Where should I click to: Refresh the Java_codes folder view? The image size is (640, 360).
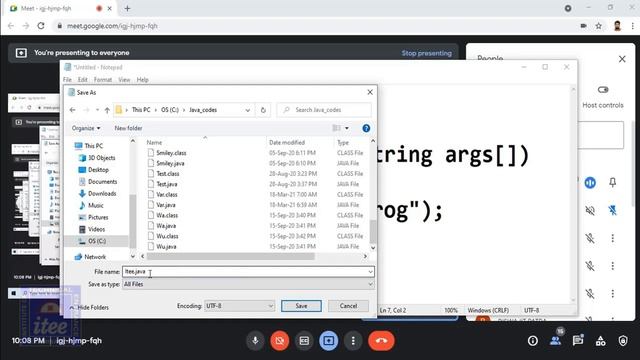(x=263, y=110)
